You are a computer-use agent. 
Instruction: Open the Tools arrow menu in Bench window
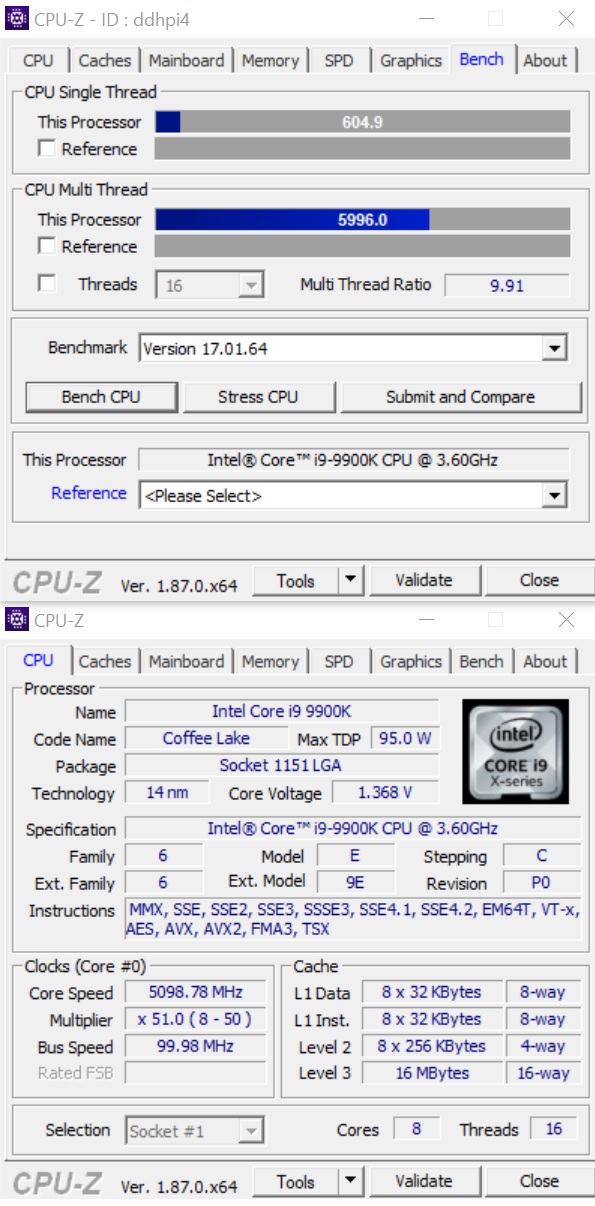[349, 580]
